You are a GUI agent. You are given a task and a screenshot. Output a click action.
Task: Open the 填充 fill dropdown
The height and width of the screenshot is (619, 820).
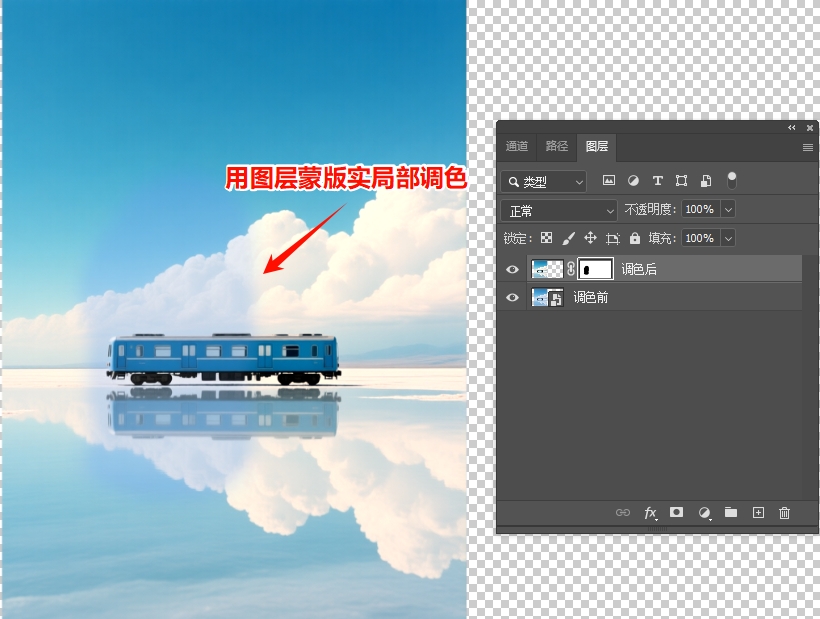point(727,239)
